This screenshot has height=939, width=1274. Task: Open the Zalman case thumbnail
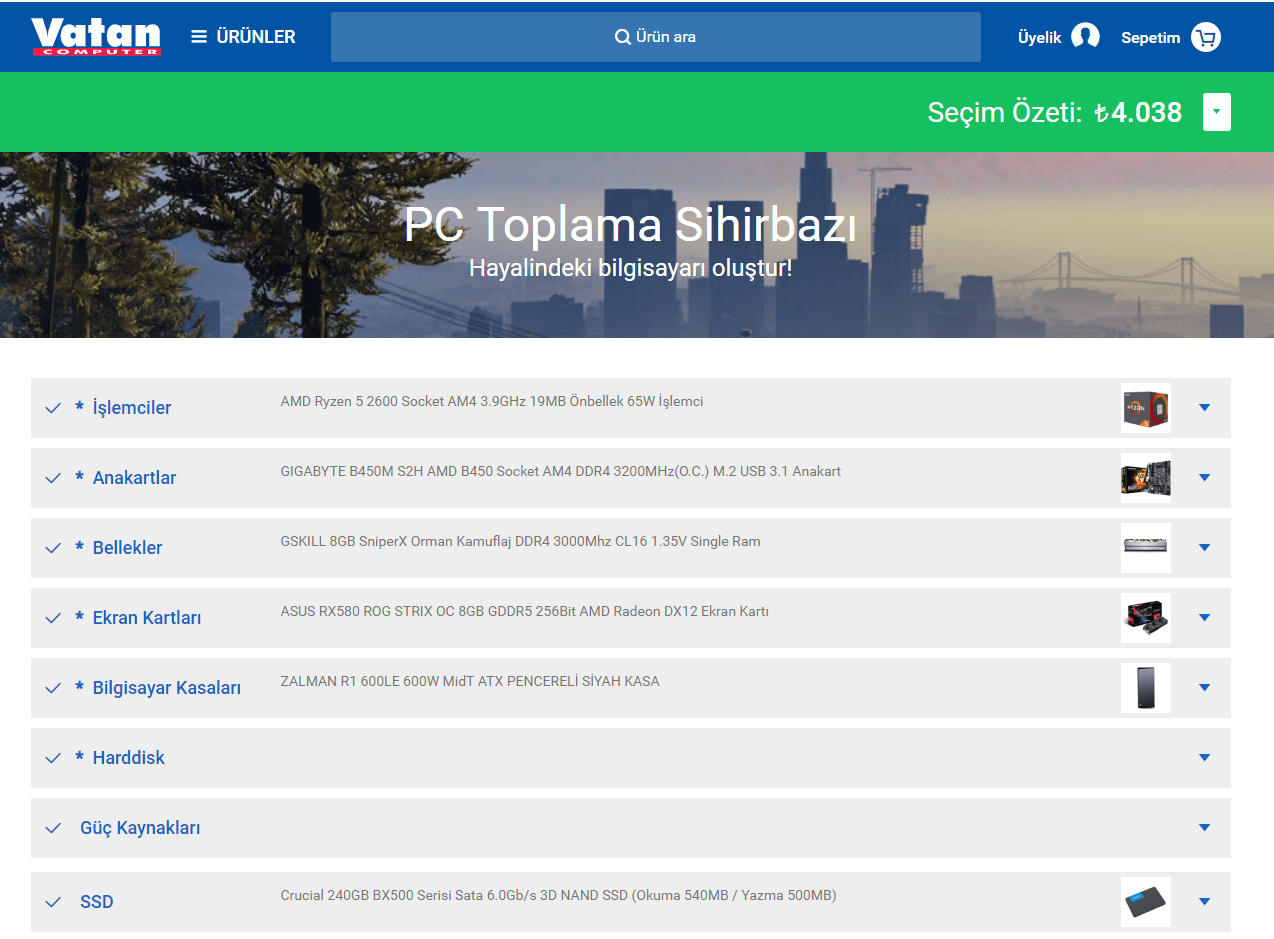[1146, 687]
